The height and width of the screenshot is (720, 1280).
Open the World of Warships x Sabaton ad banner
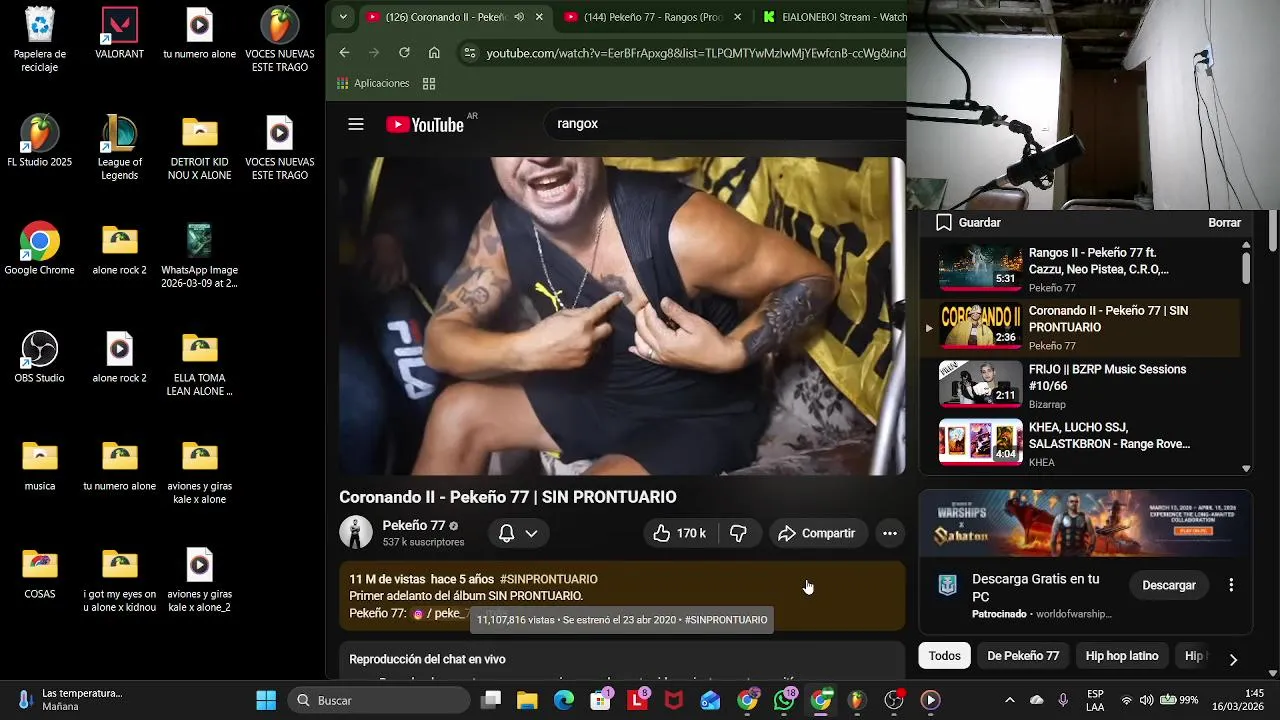1085,524
